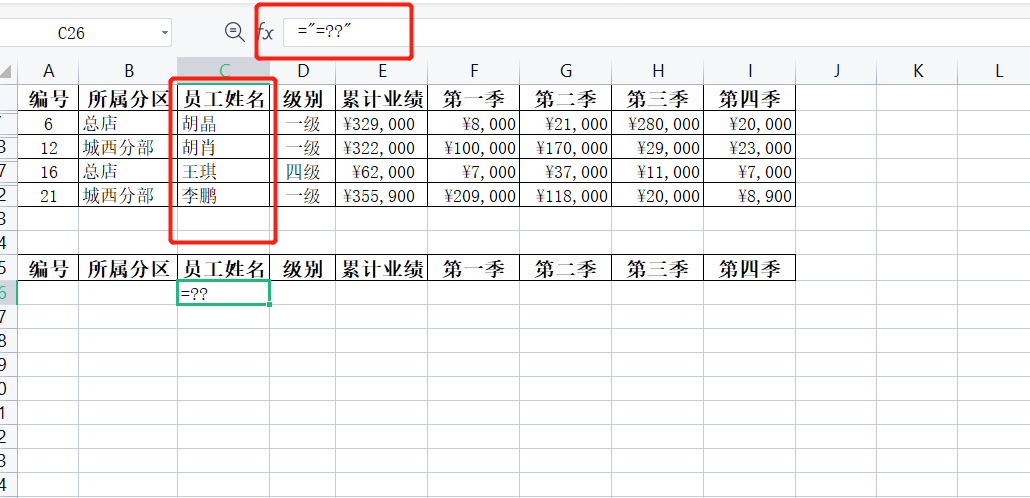Screen dimensions: 1030x498
Task: Select column C header
Action: point(224,71)
